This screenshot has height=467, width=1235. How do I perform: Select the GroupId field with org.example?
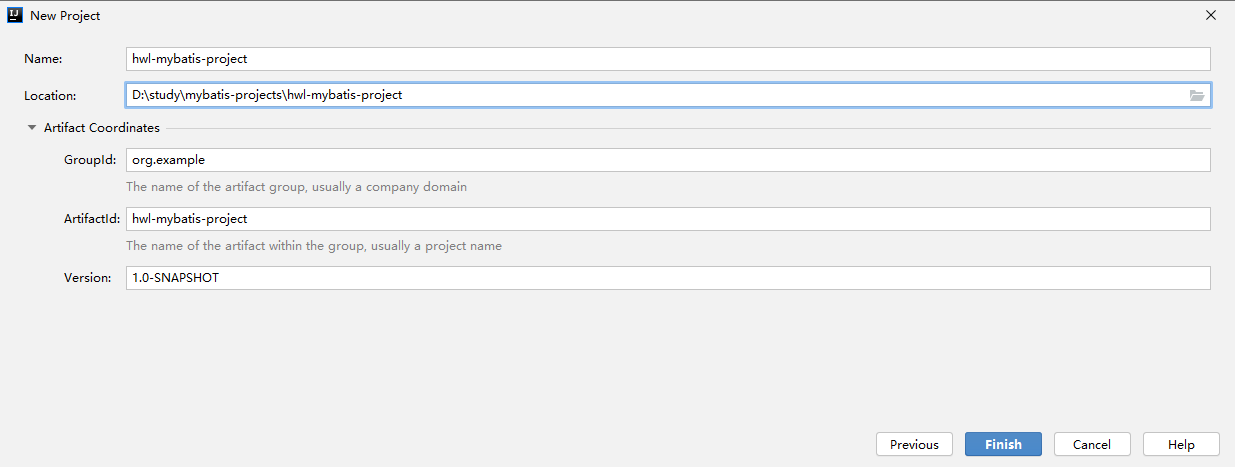click(668, 160)
